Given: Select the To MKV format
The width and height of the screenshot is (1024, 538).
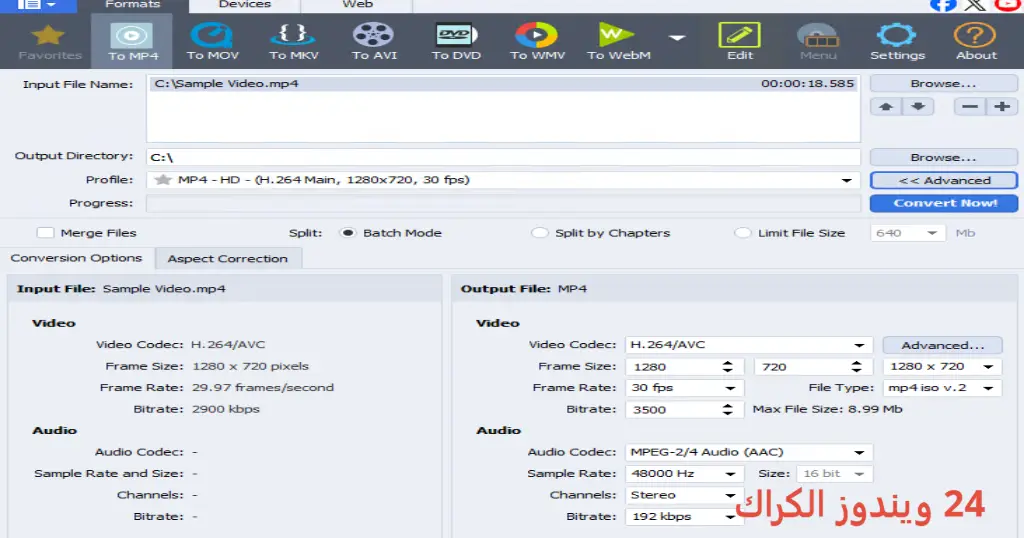Looking at the screenshot, I should pyautogui.click(x=293, y=41).
